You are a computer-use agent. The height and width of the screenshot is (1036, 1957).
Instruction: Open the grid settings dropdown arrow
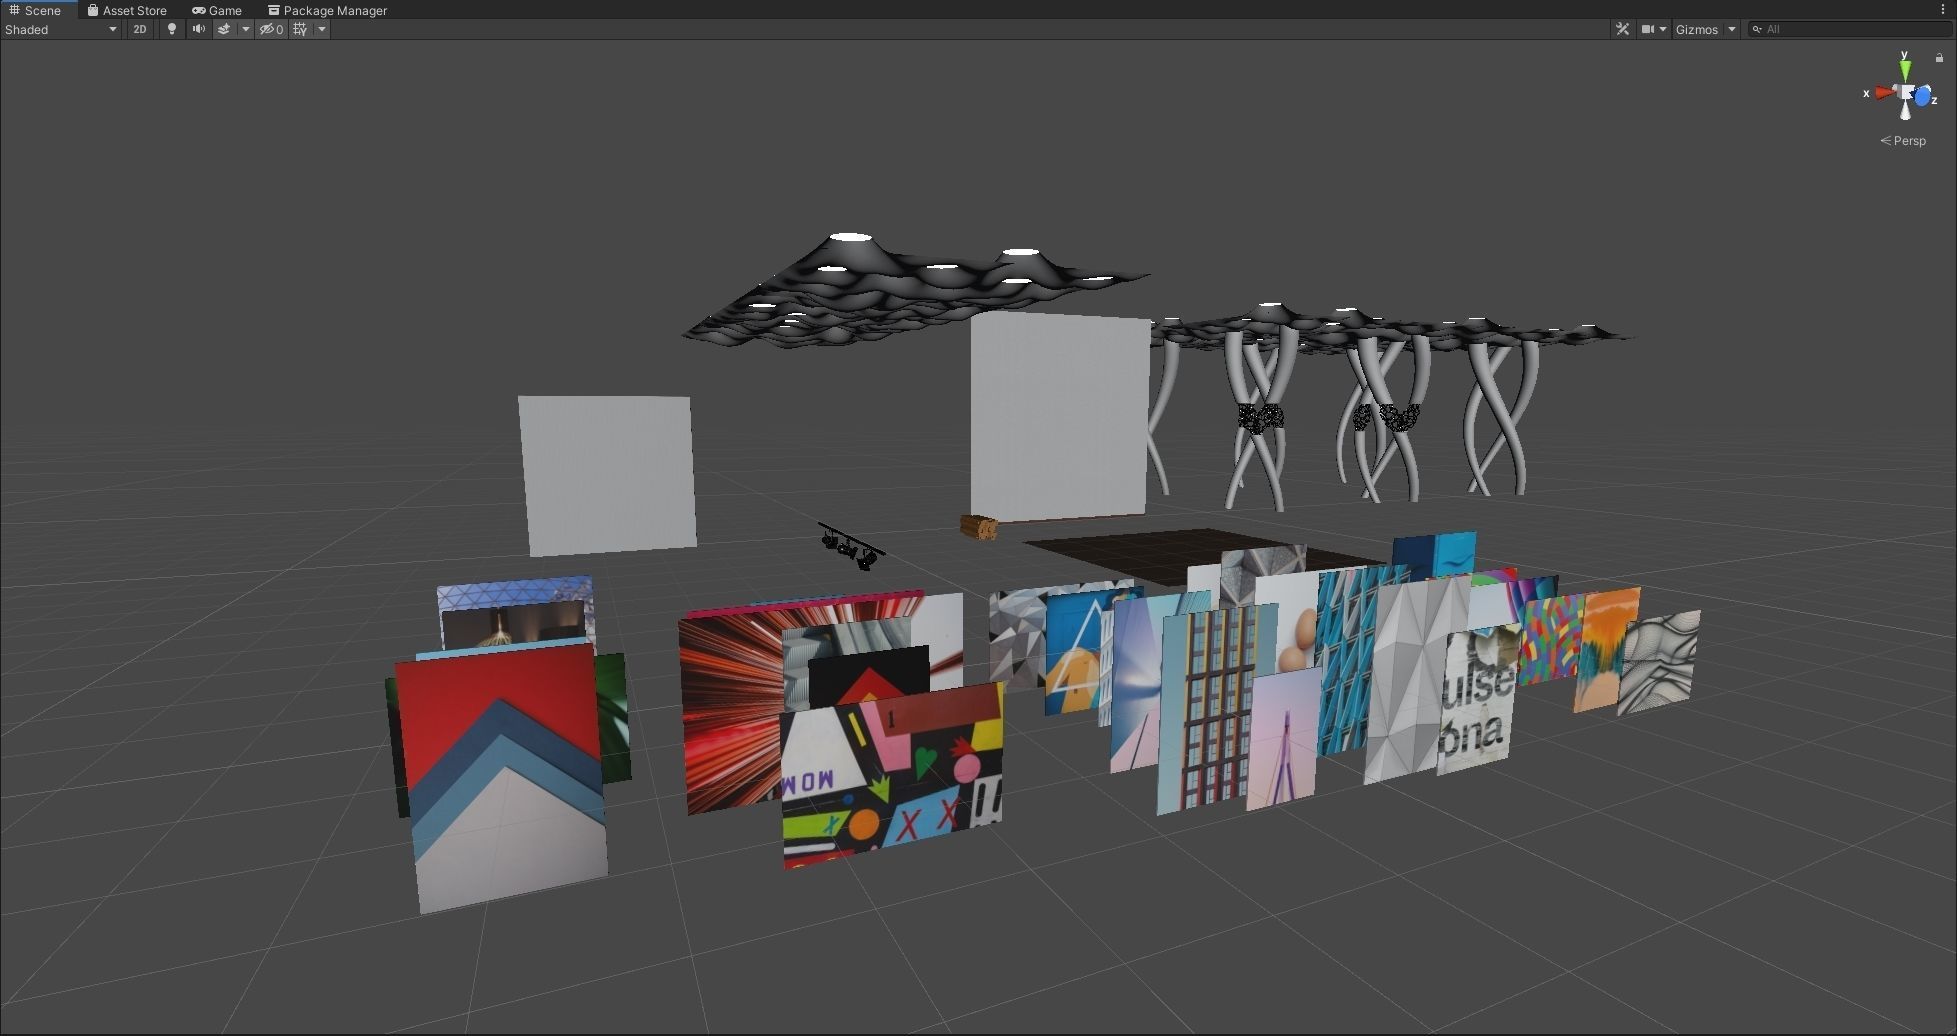pyautogui.click(x=321, y=29)
